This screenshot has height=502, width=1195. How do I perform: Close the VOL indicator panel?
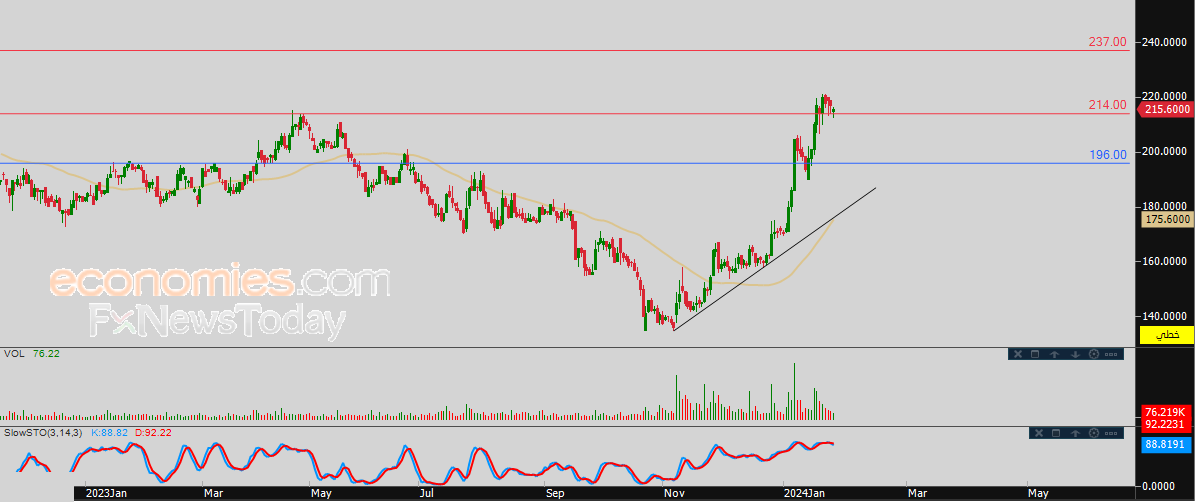(1017, 354)
